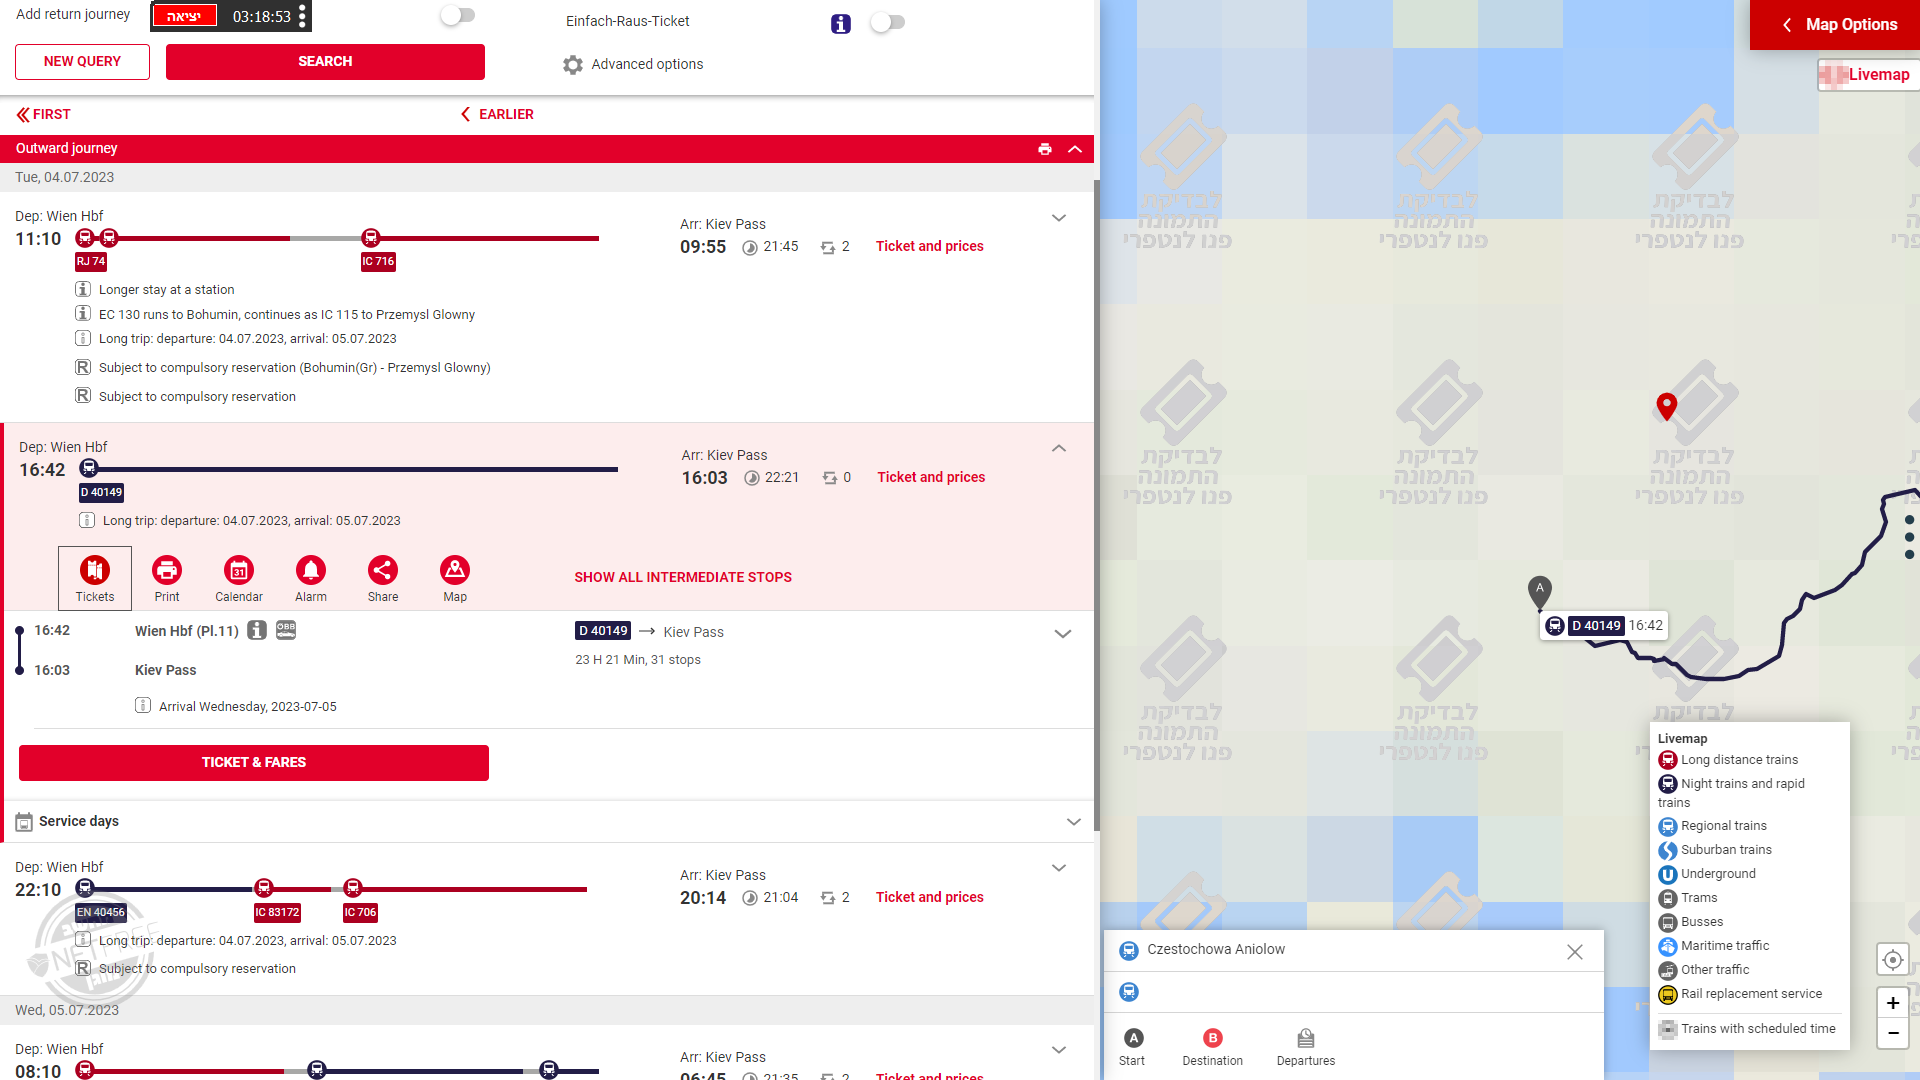Click the Print icon in the journey actions
Viewport: 1920px width, 1080px height.
pos(167,578)
